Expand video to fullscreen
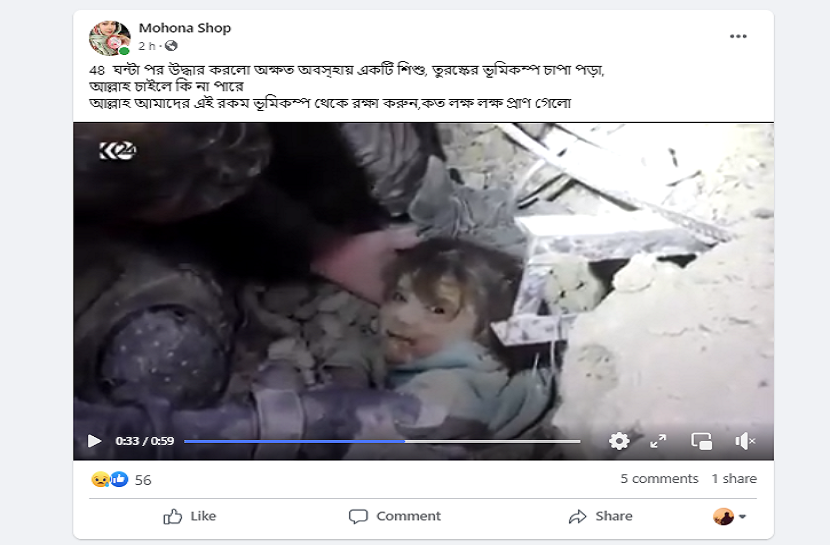The height and width of the screenshot is (545, 830). [x=658, y=441]
